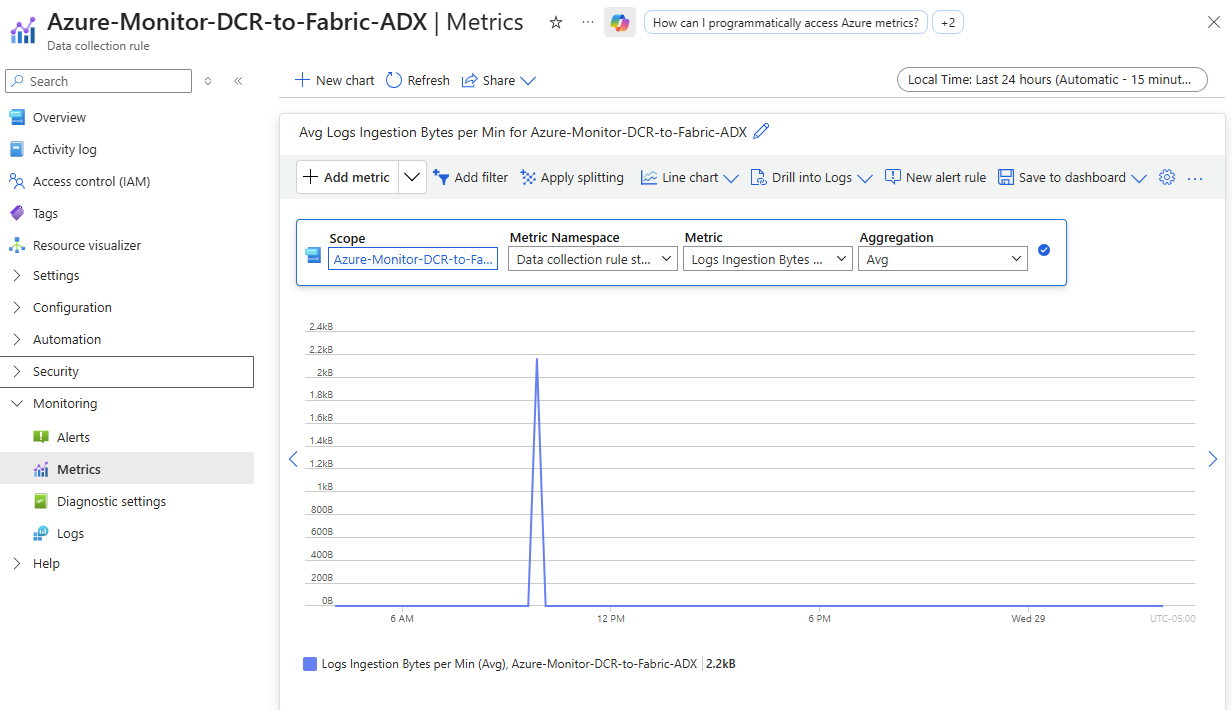Collapse the sidebar with the double chevron
Image resolution: width=1232 pixels, height=710 pixels.
pyautogui.click(x=238, y=81)
